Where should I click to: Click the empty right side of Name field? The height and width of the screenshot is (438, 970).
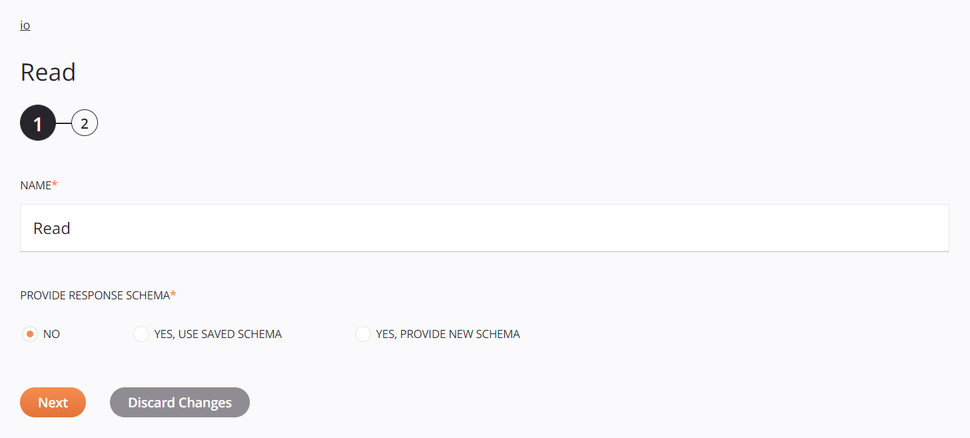coord(800,228)
